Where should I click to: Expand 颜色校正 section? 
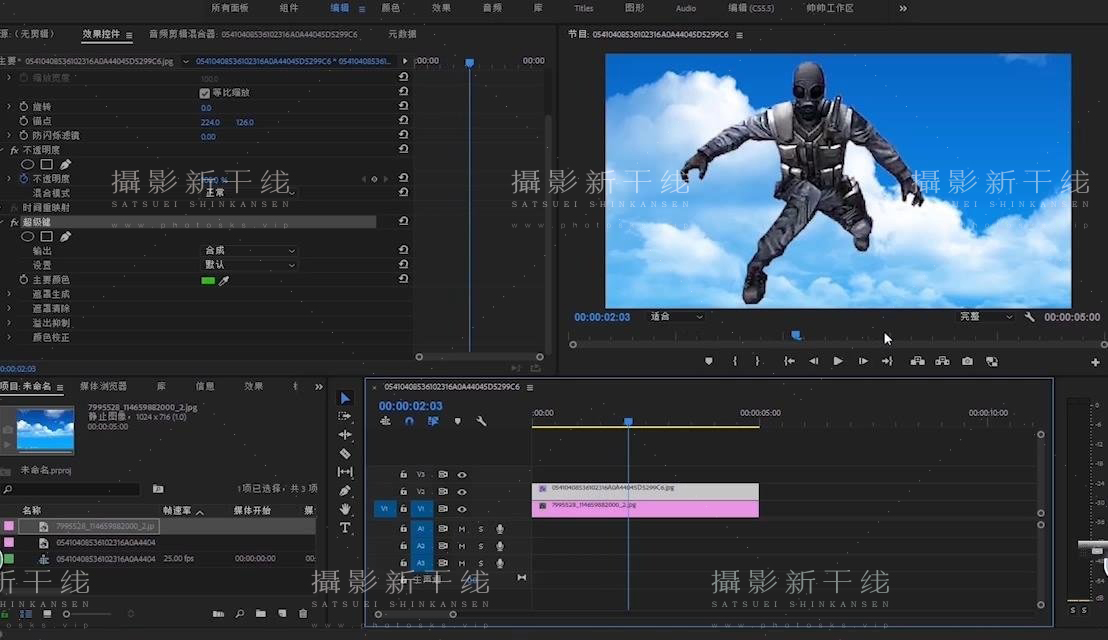pos(9,338)
